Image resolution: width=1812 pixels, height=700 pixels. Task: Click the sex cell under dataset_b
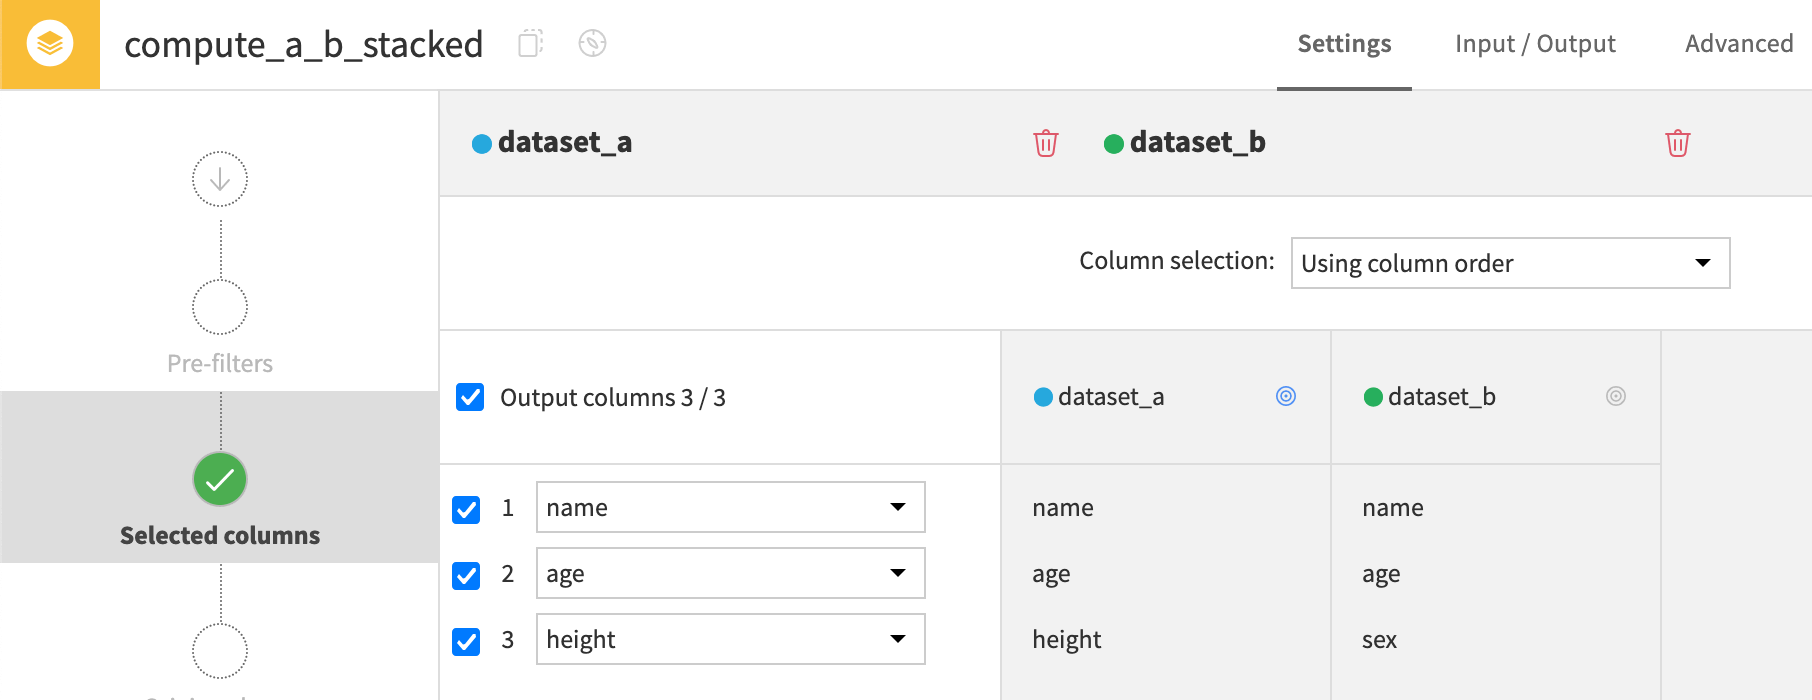1379,640
